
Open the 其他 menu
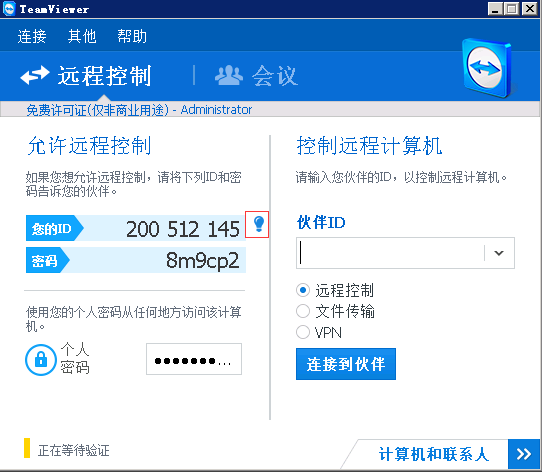[x=82, y=36]
